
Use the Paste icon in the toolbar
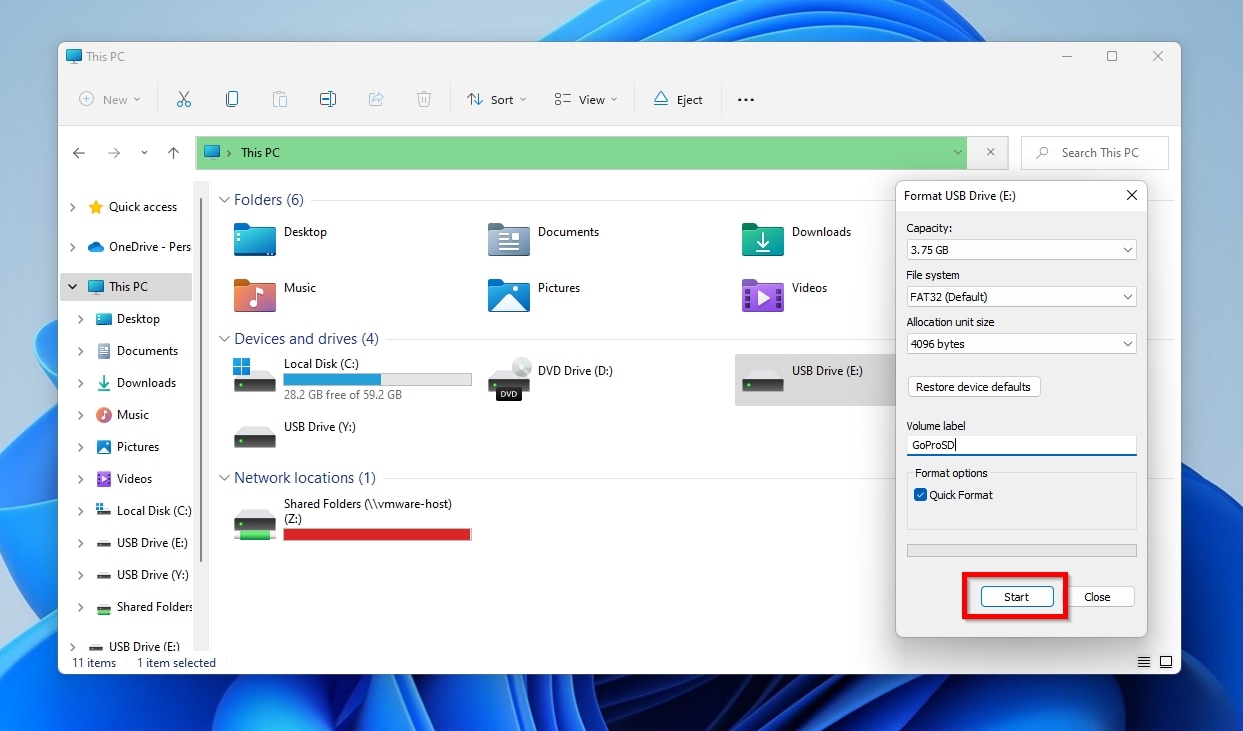pos(280,99)
